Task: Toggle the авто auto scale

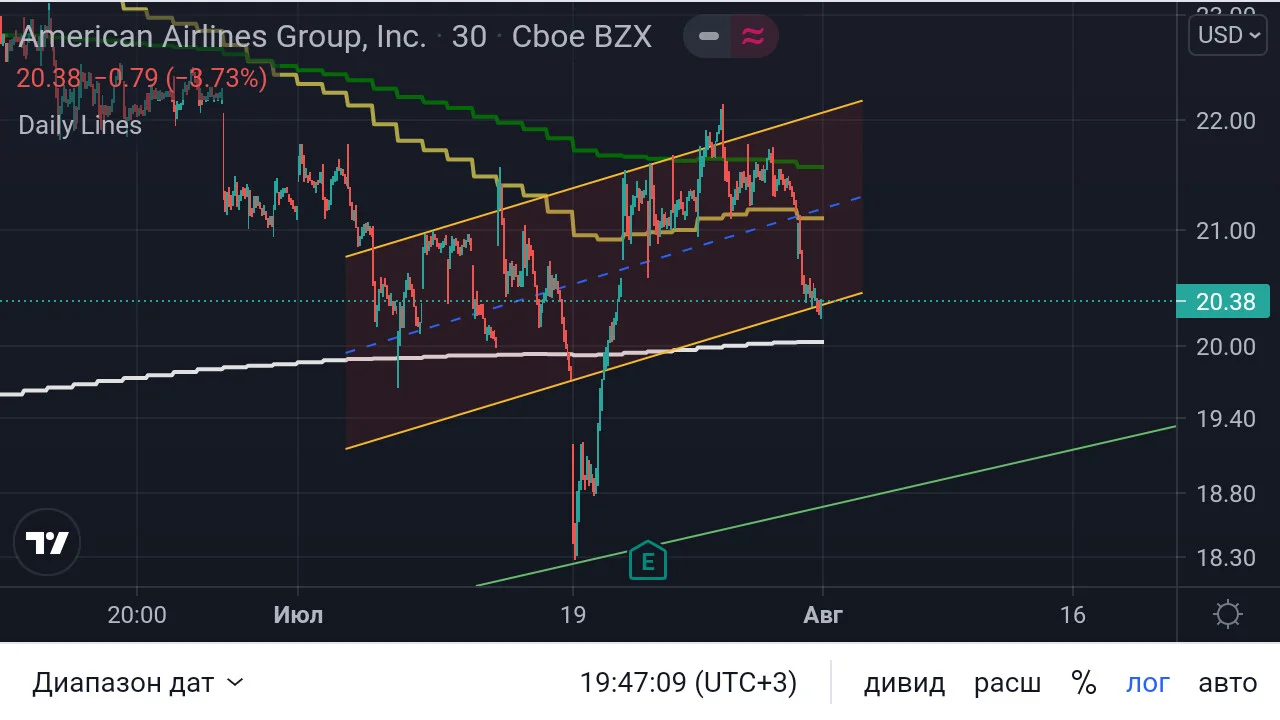Action: pyautogui.click(x=1228, y=683)
